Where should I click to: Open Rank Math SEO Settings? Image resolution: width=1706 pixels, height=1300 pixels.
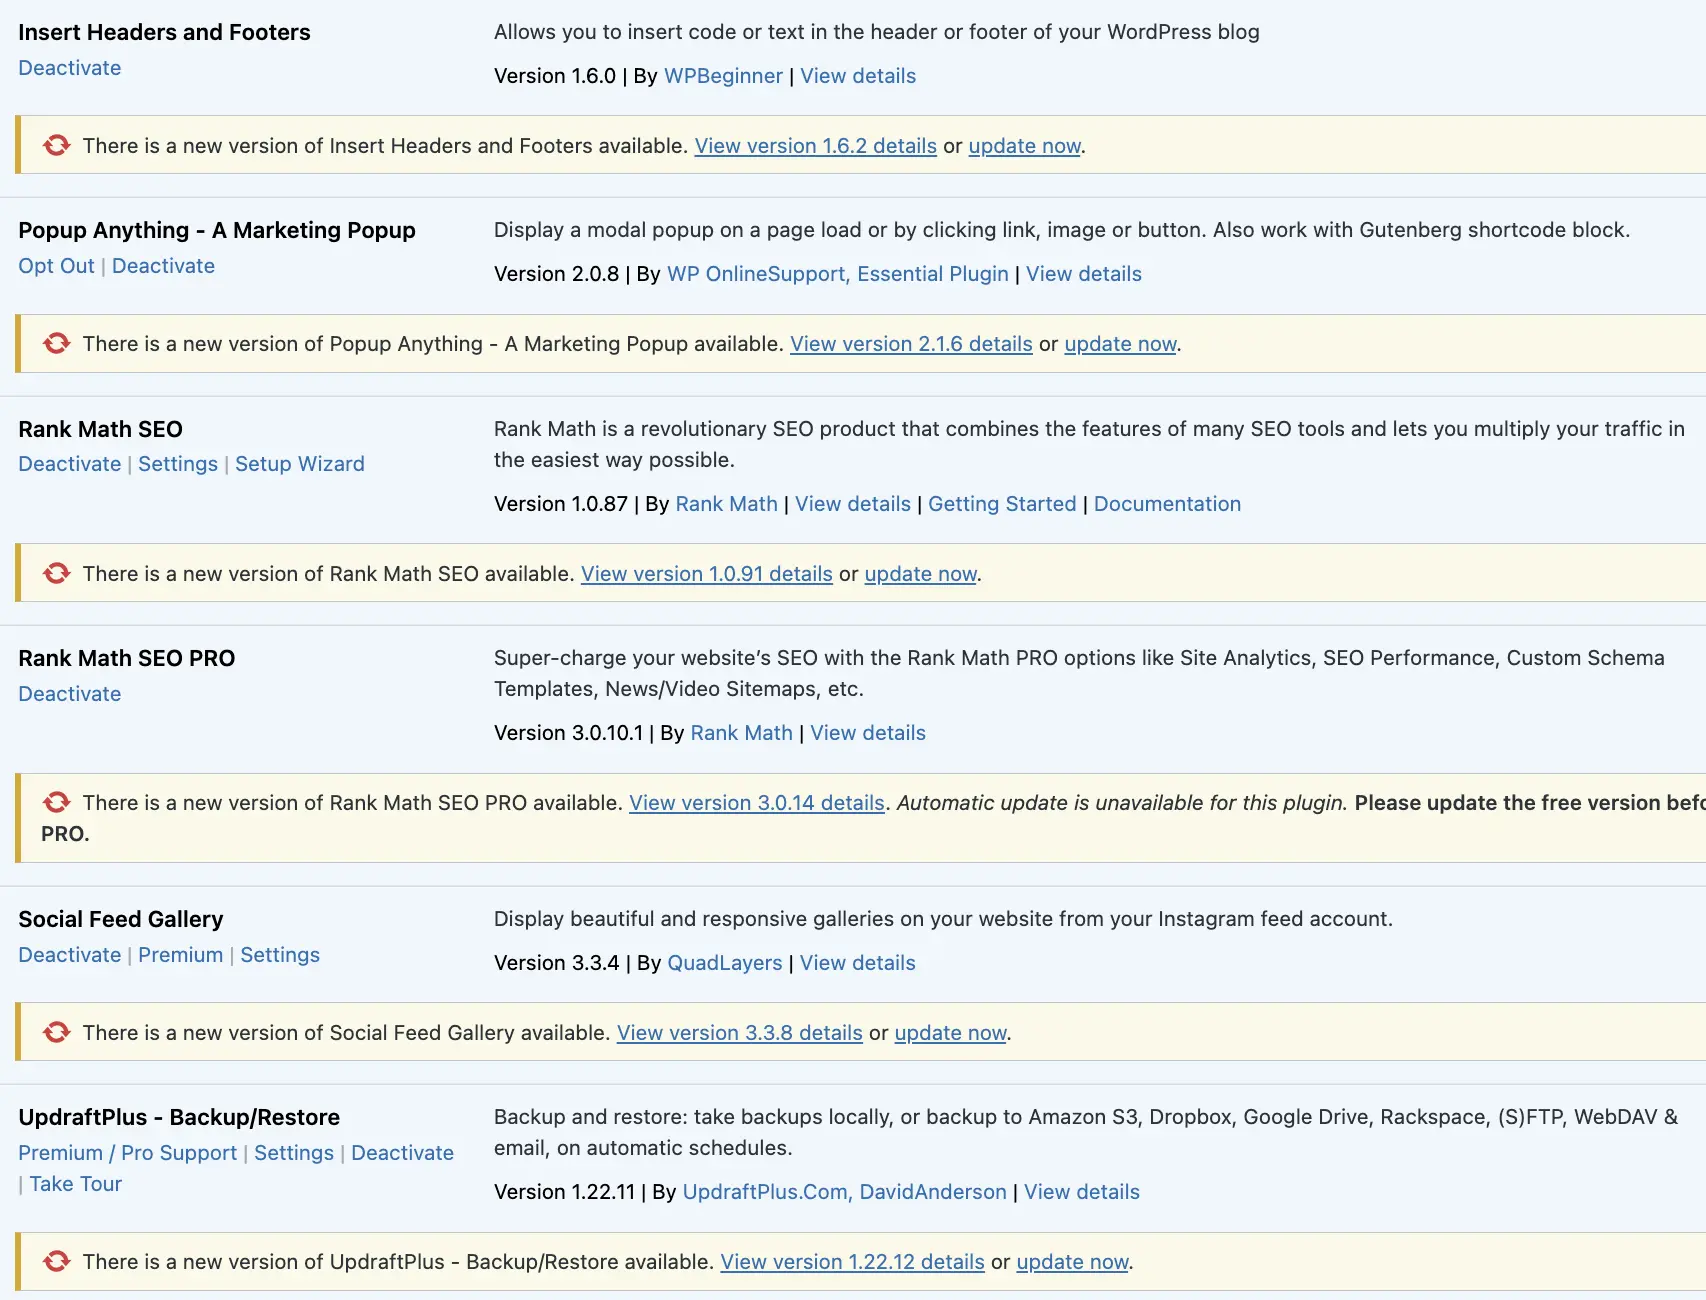pos(177,464)
